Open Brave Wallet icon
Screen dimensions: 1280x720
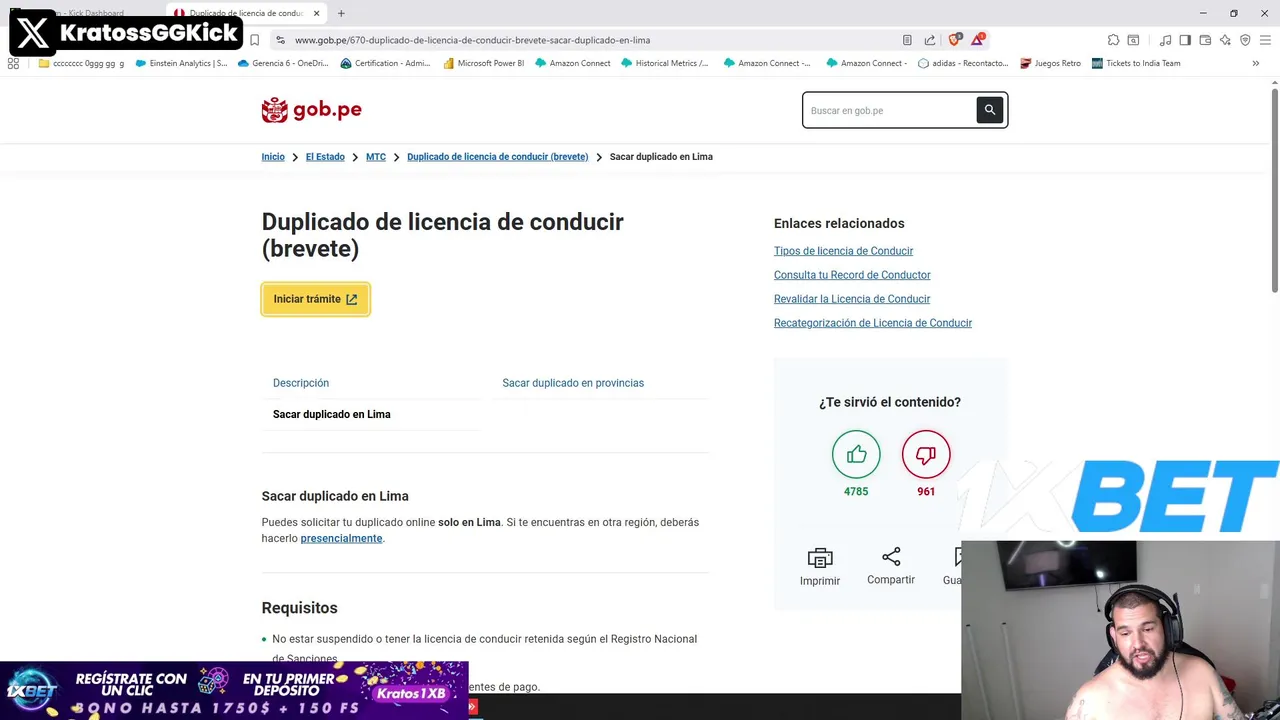[1205, 40]
